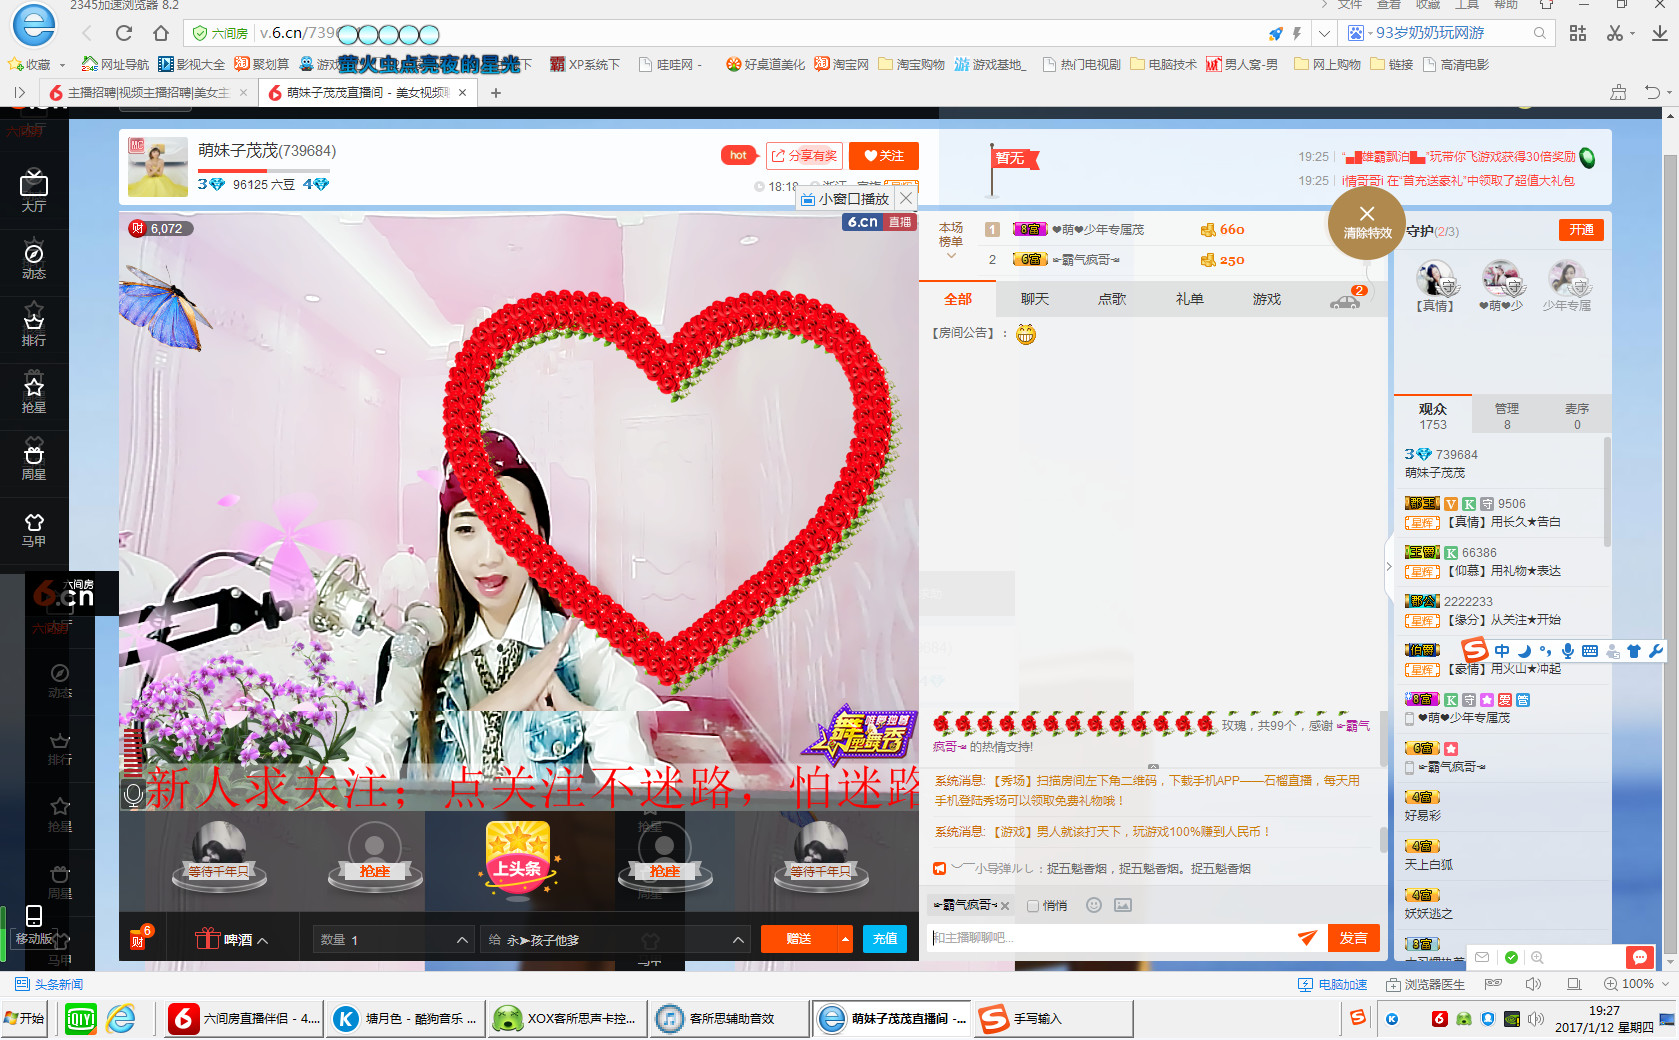Click the 开通 guardian button
Viewport: 1679px width, 1040px height.
coord(1581,230)
